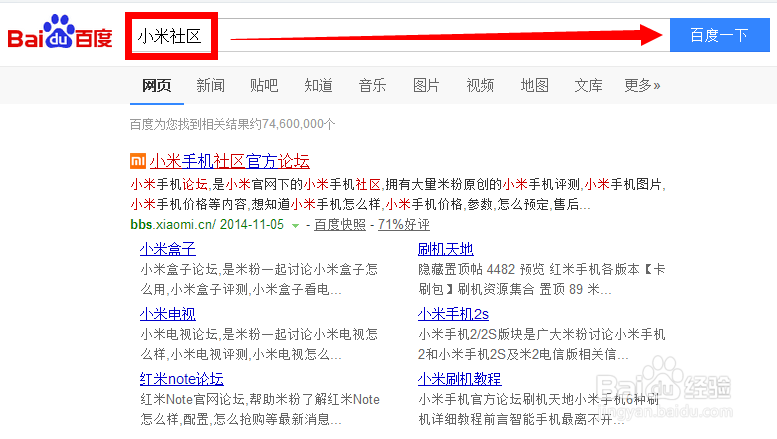
Task: Click the Baidu logo
Action: (x=60, y=32)
